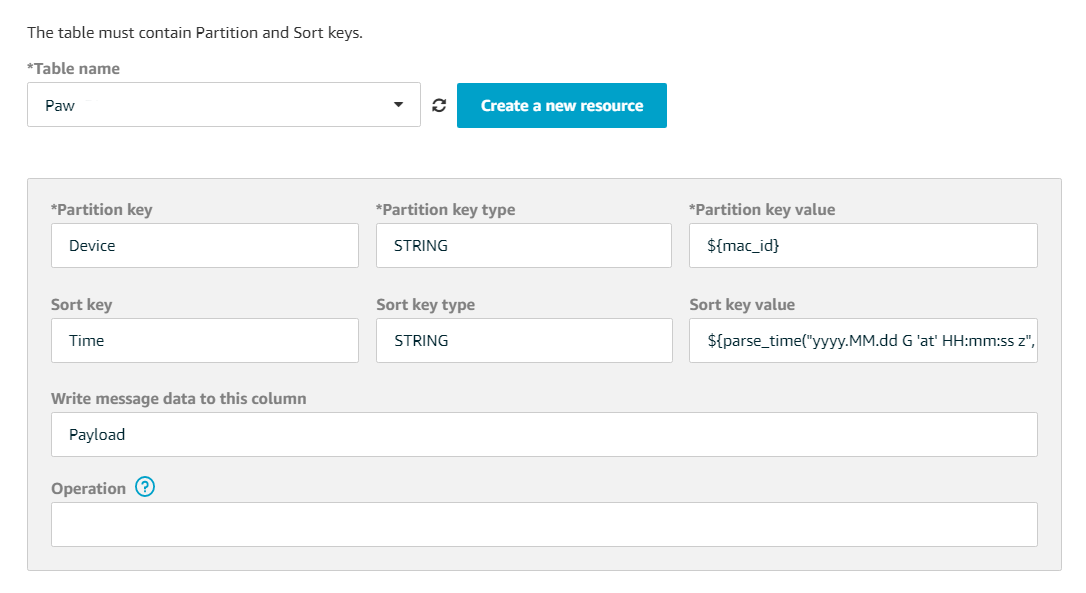1086x593 pixels.
Task: Click the Sort key value parse_time field
Action: click(863, 340)
